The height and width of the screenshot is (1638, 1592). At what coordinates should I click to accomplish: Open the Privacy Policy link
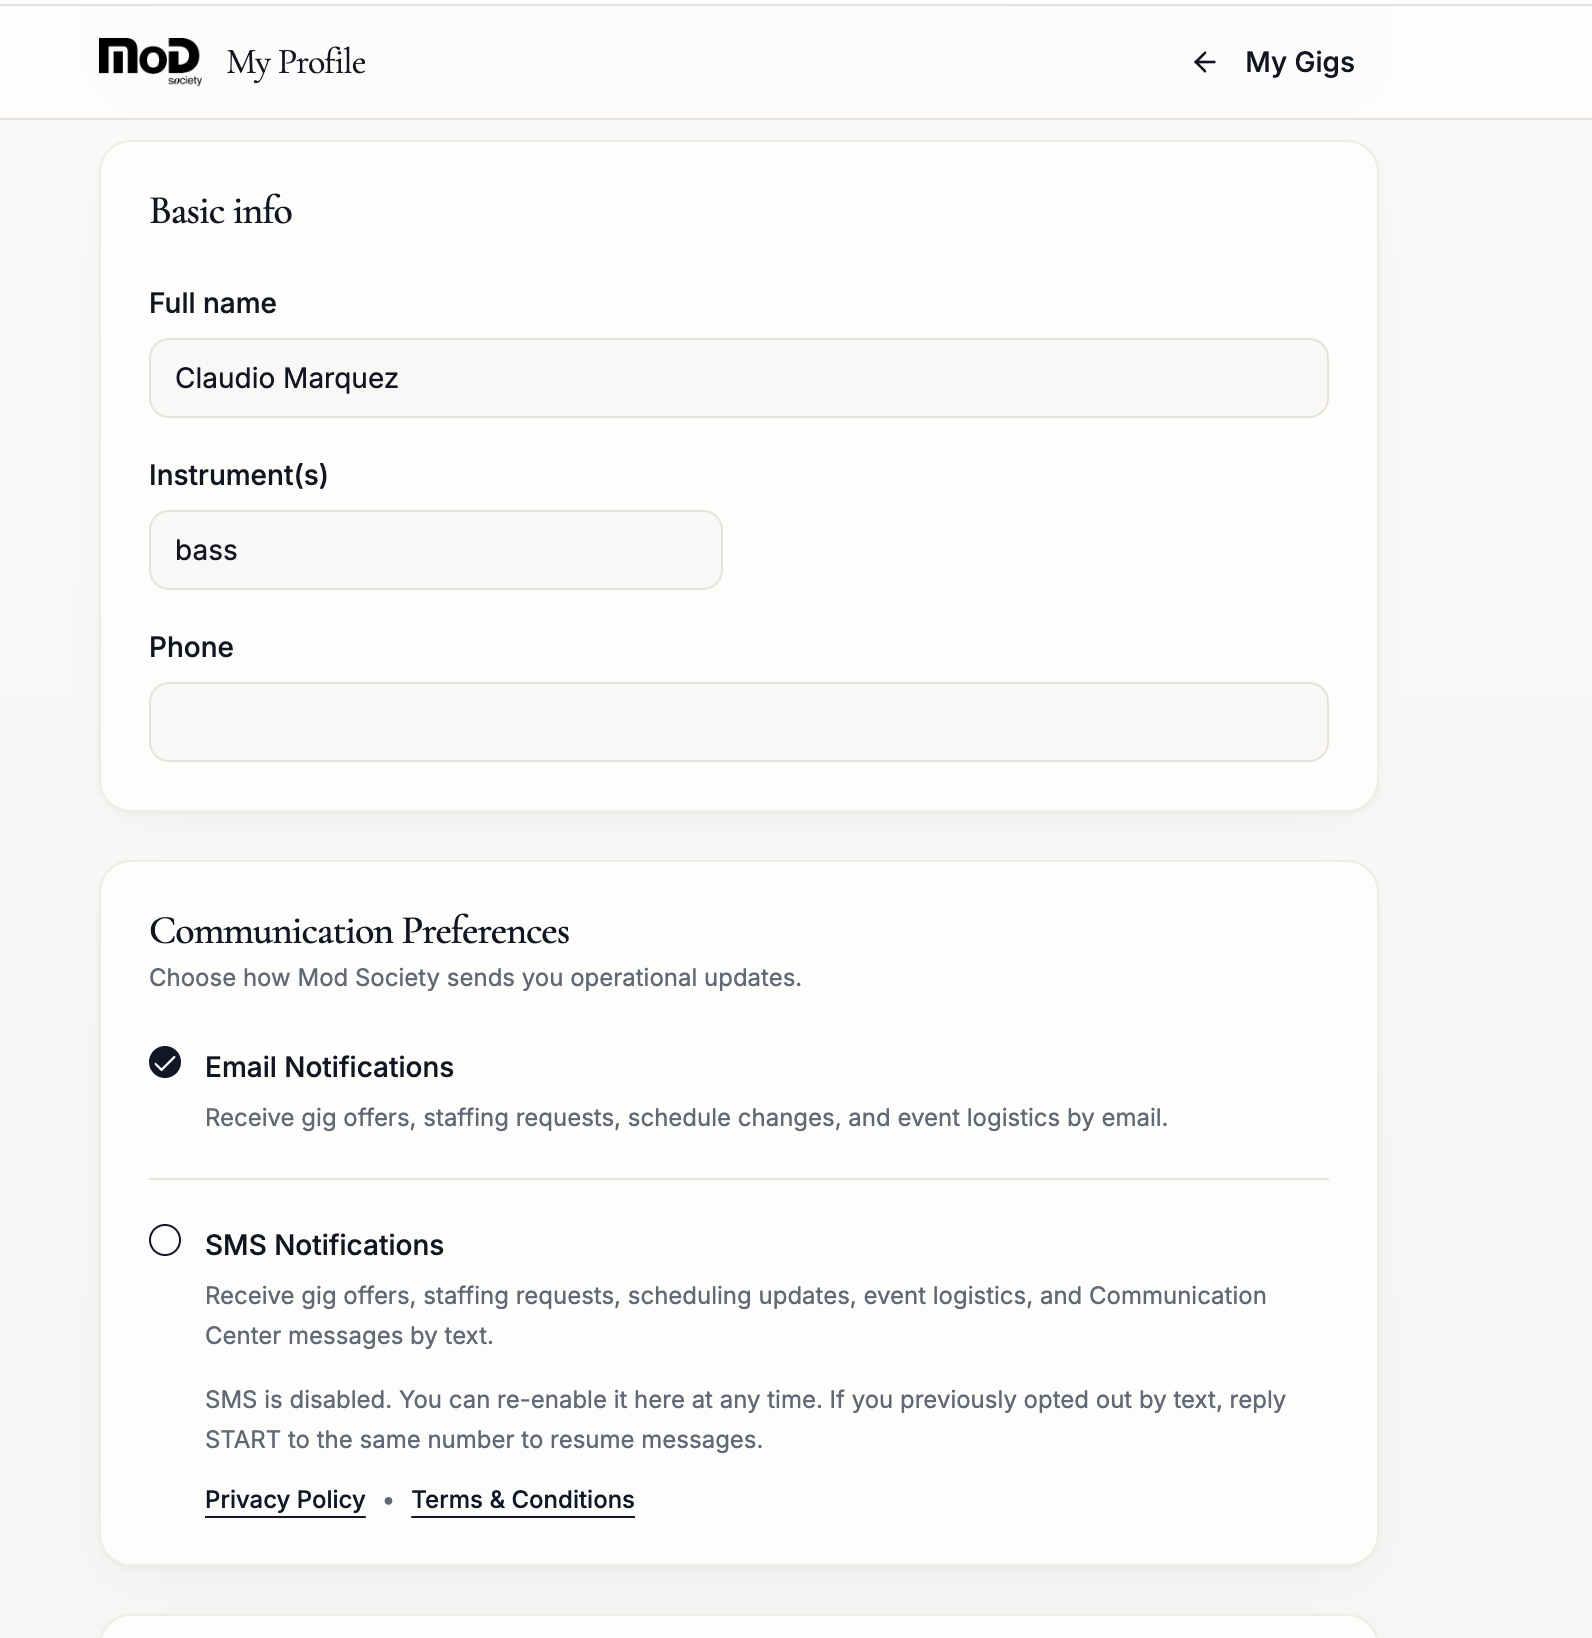click(x=285, y=1500)
